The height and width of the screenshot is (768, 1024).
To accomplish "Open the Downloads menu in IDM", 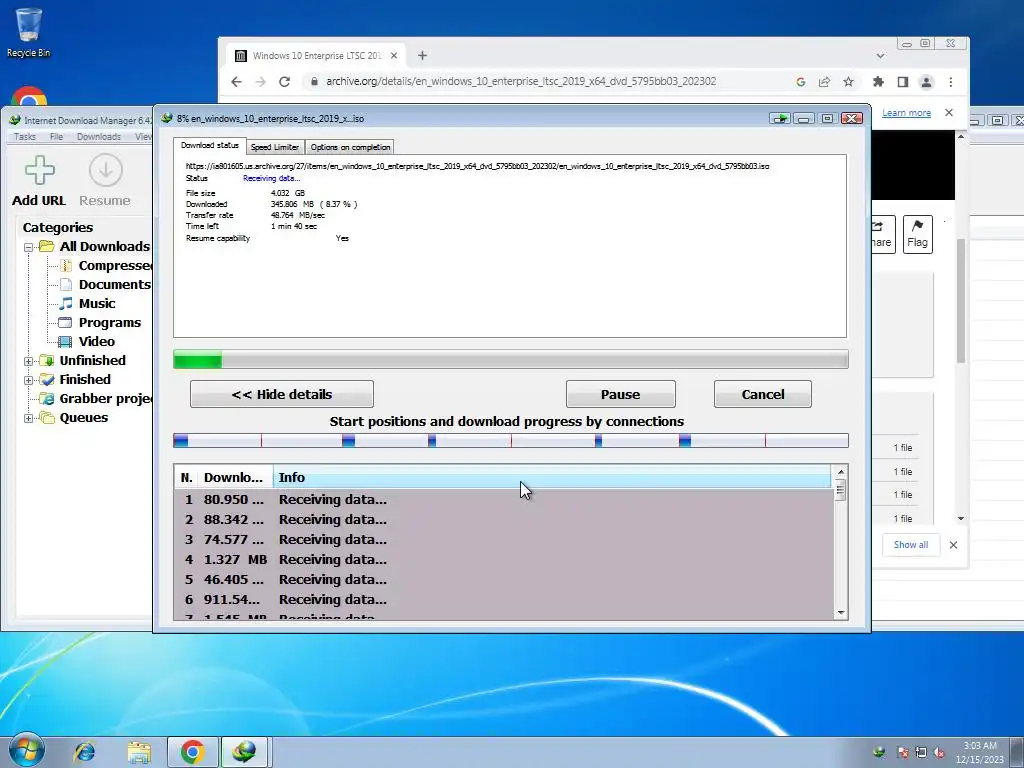I will click(x=99, y=136).
